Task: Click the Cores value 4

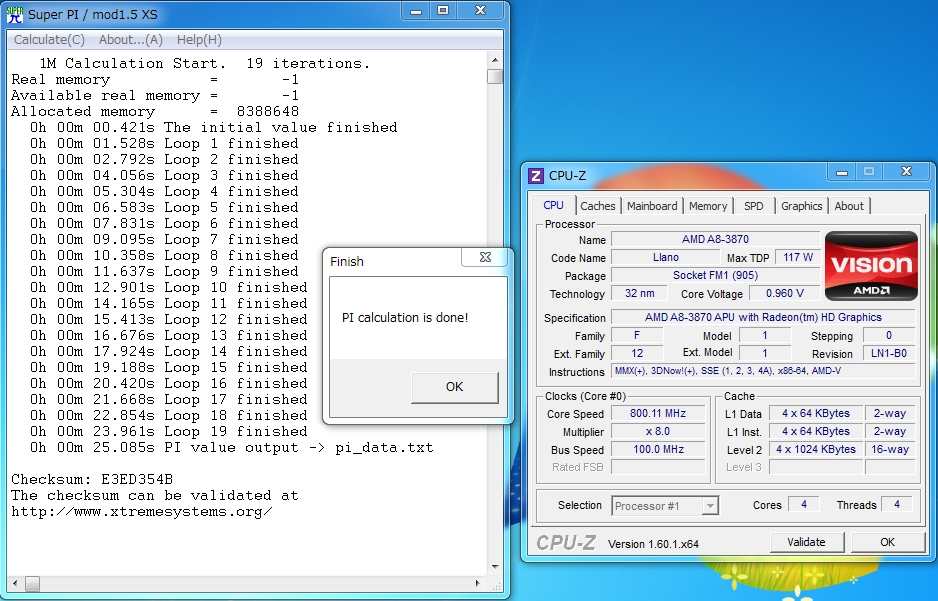Action: [x=803, y=505]
